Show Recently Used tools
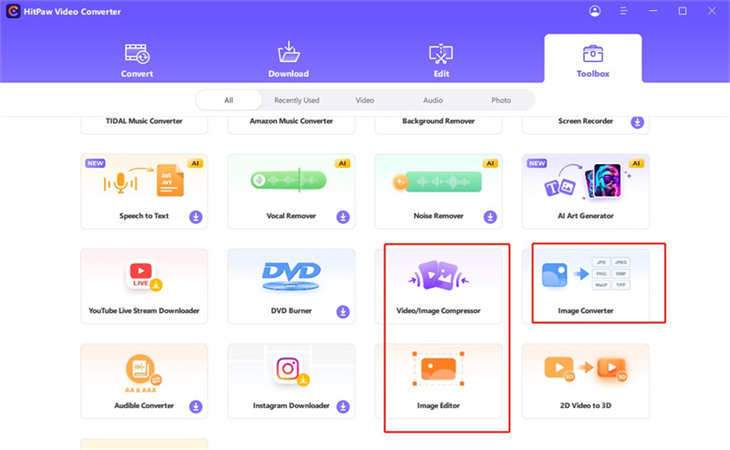Viewport: 730px width, 450px height. tap(297, 100)
